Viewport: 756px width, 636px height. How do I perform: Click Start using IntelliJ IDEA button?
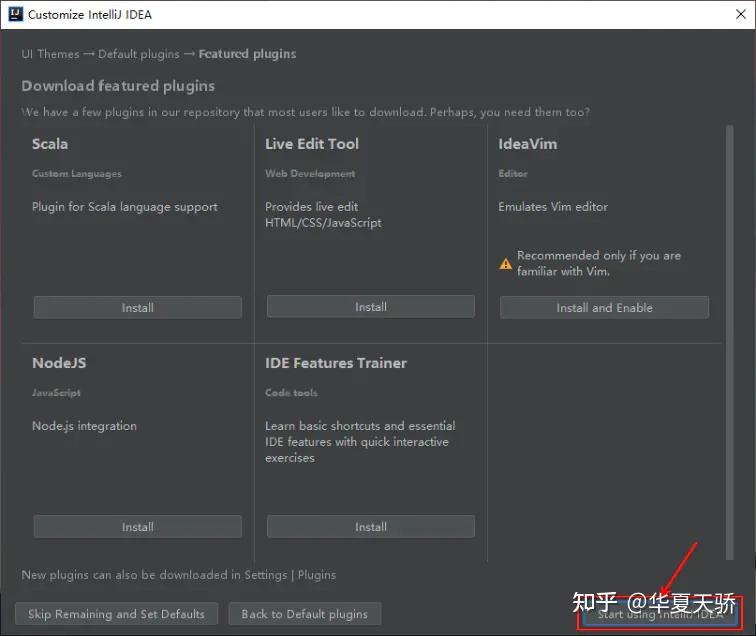coord(660,614)
